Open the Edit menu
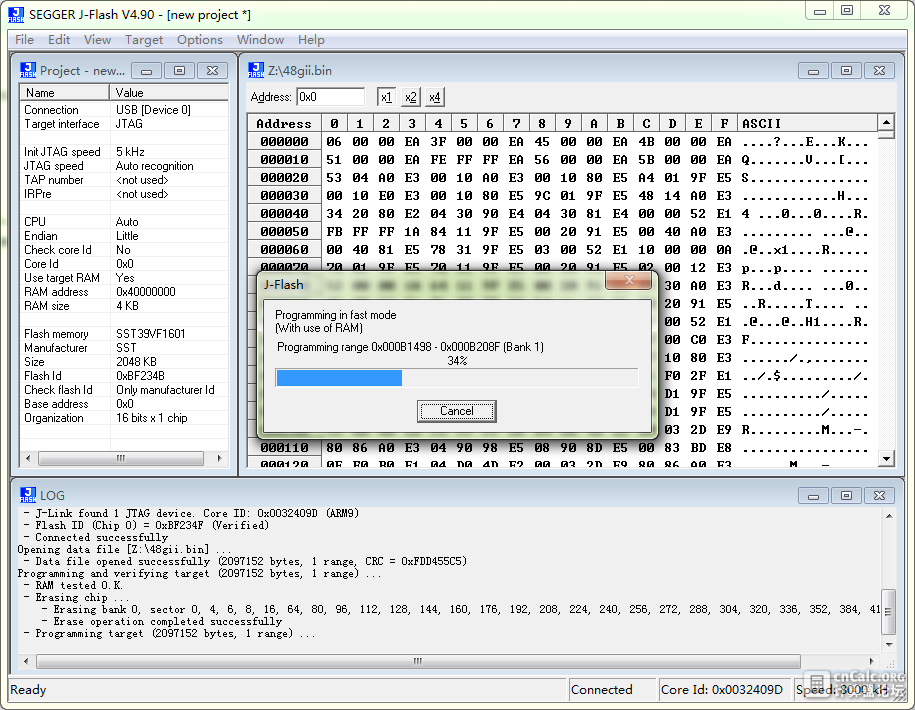915x710 pixels. [59, 40]
